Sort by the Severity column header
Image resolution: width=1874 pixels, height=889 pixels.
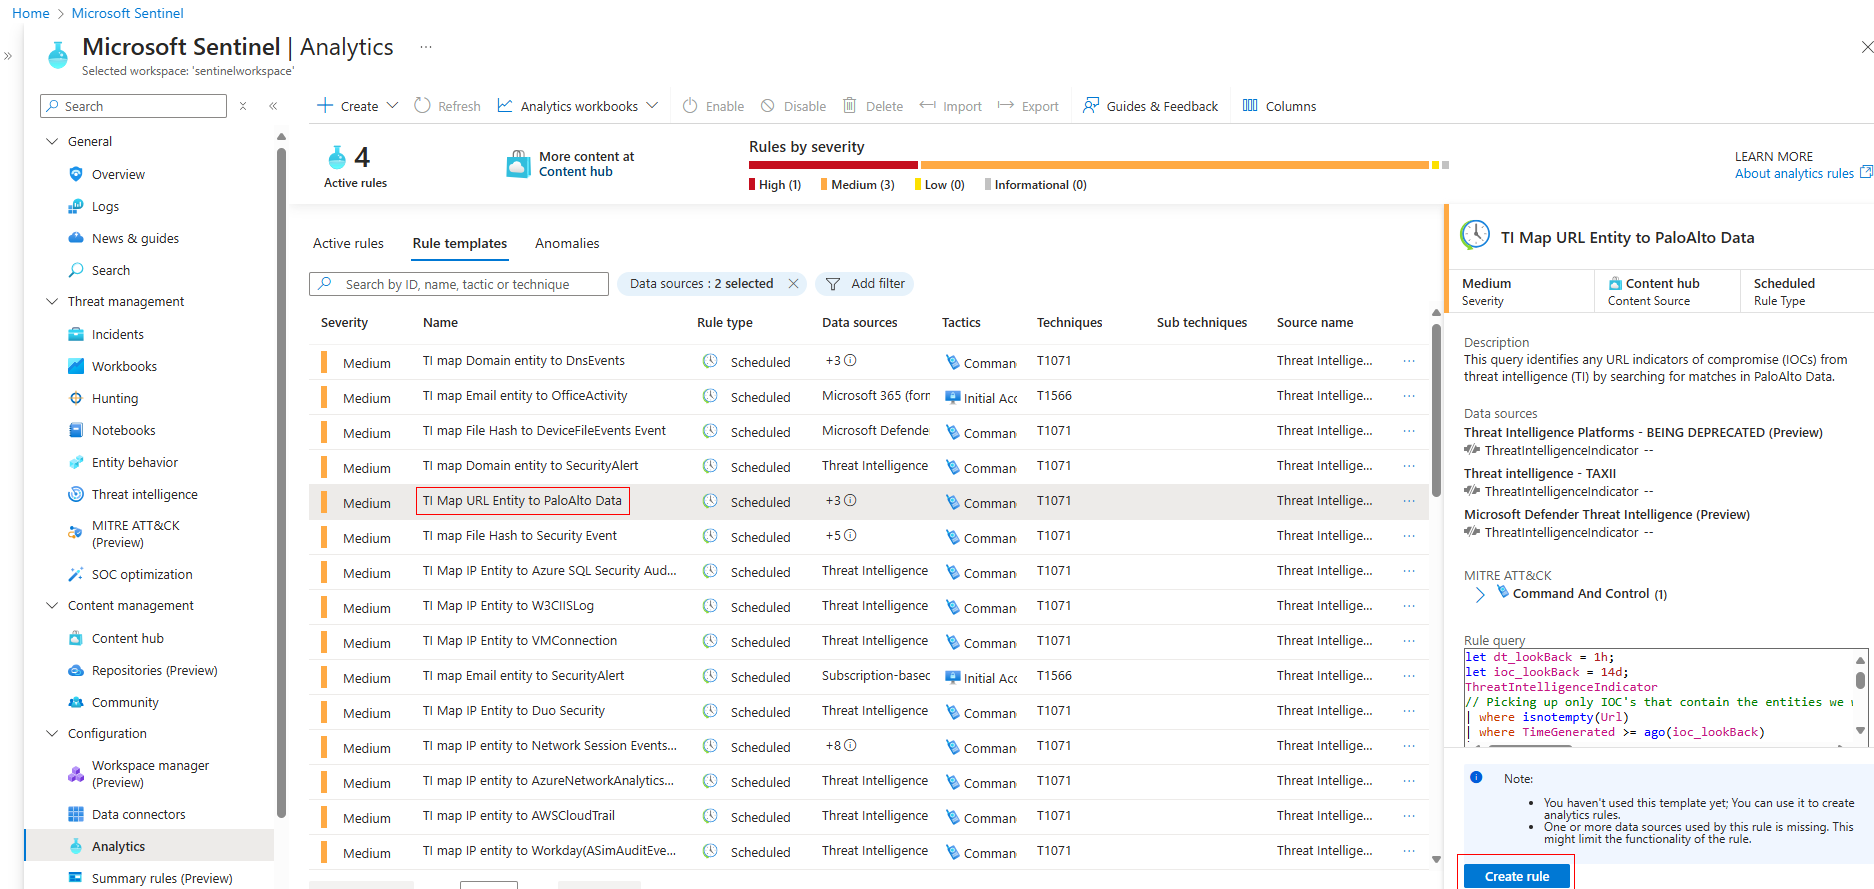tap(344, 322)
